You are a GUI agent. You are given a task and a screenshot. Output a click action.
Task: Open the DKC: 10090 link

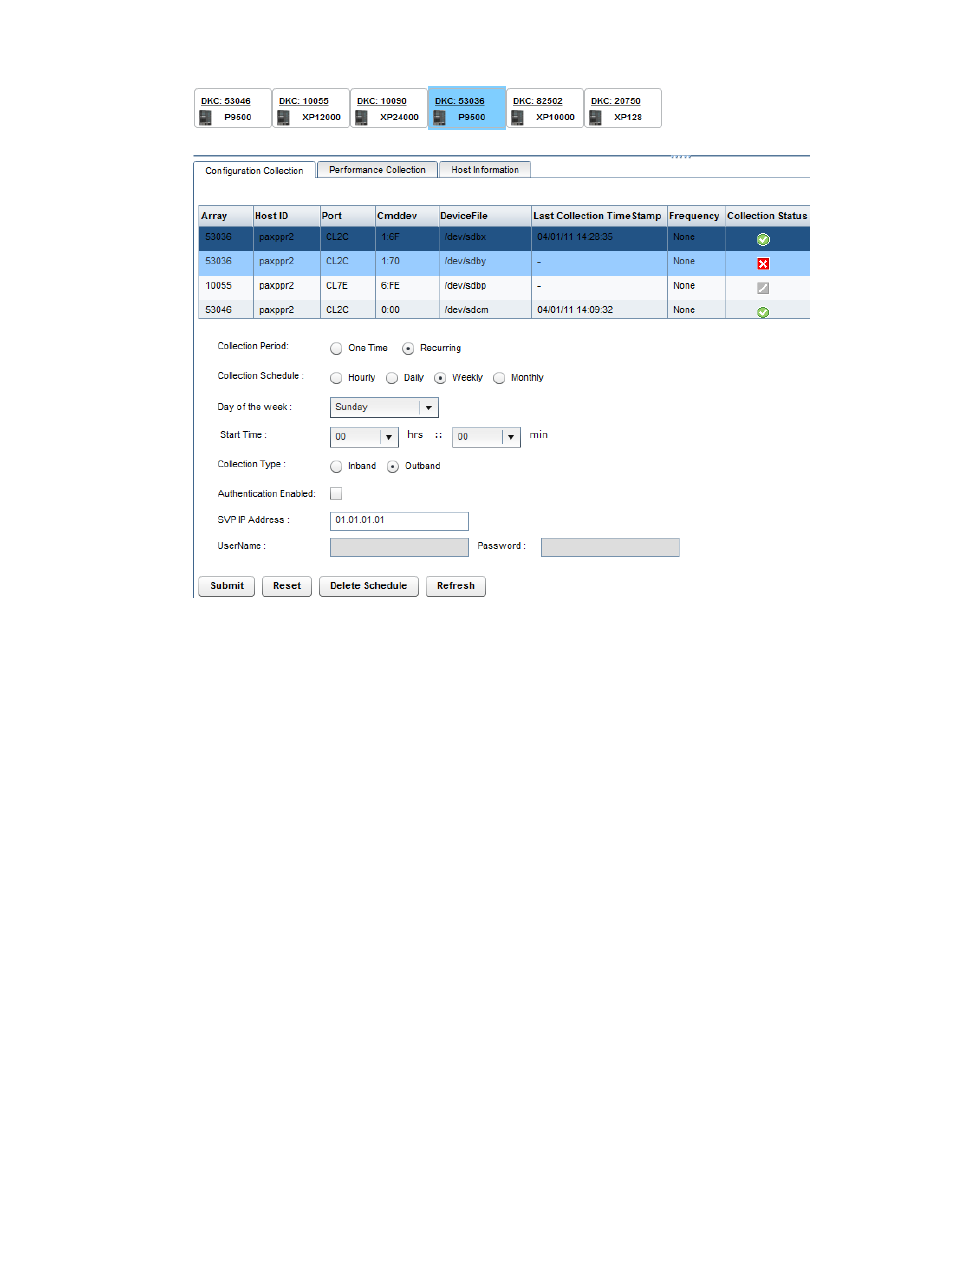pos(382,101)
